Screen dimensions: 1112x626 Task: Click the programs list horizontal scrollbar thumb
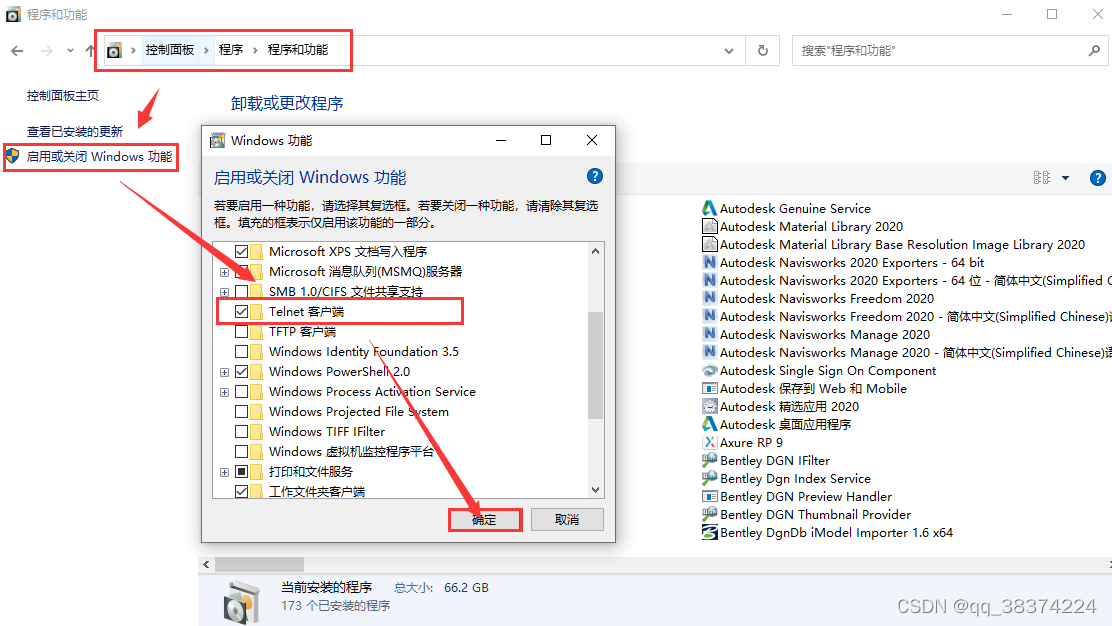[260, 564]
